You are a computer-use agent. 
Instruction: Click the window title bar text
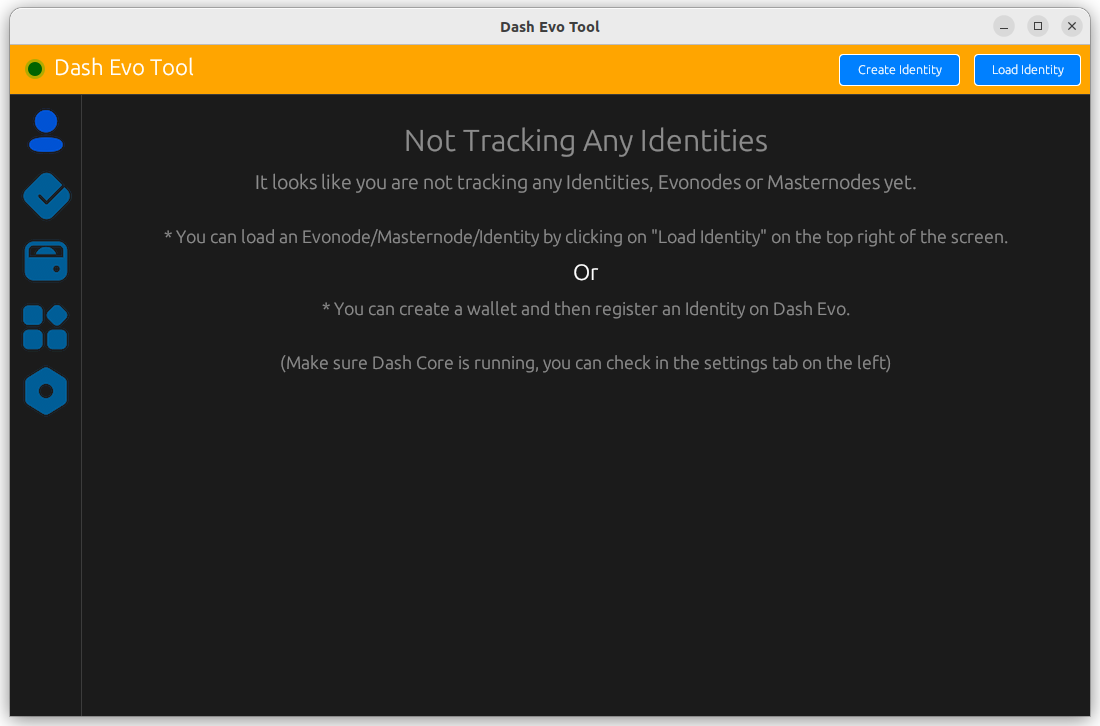tap(550, 27)
